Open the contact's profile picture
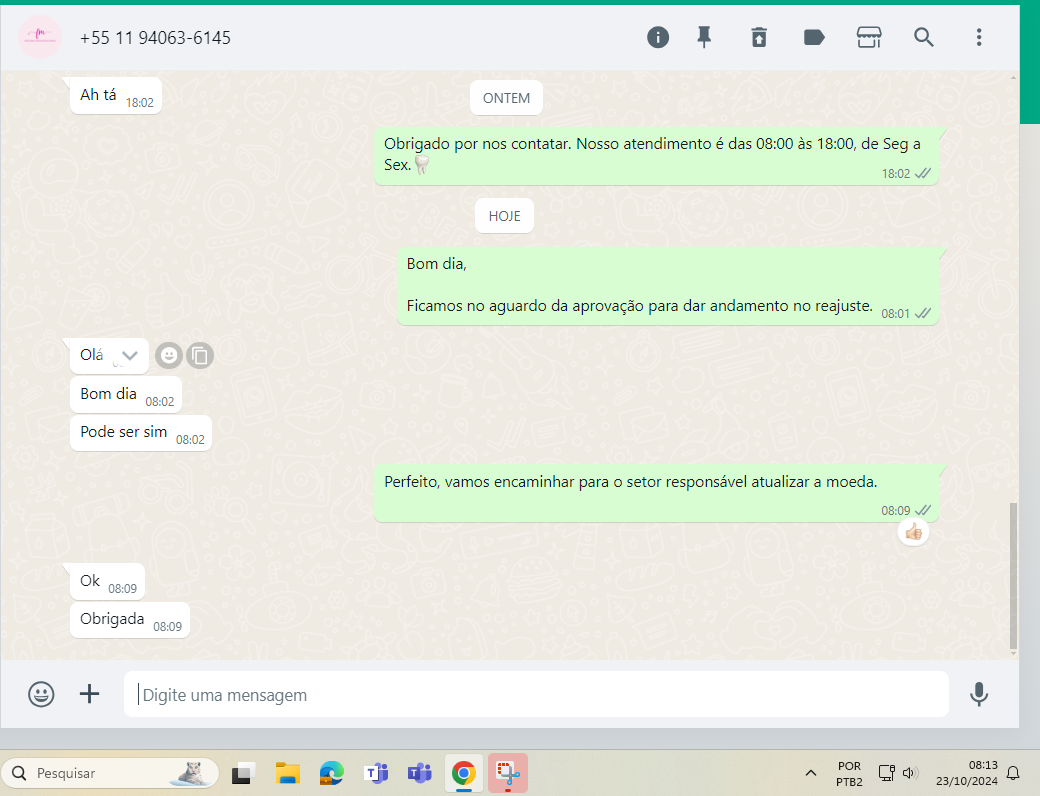 click(x=40, y=37)
